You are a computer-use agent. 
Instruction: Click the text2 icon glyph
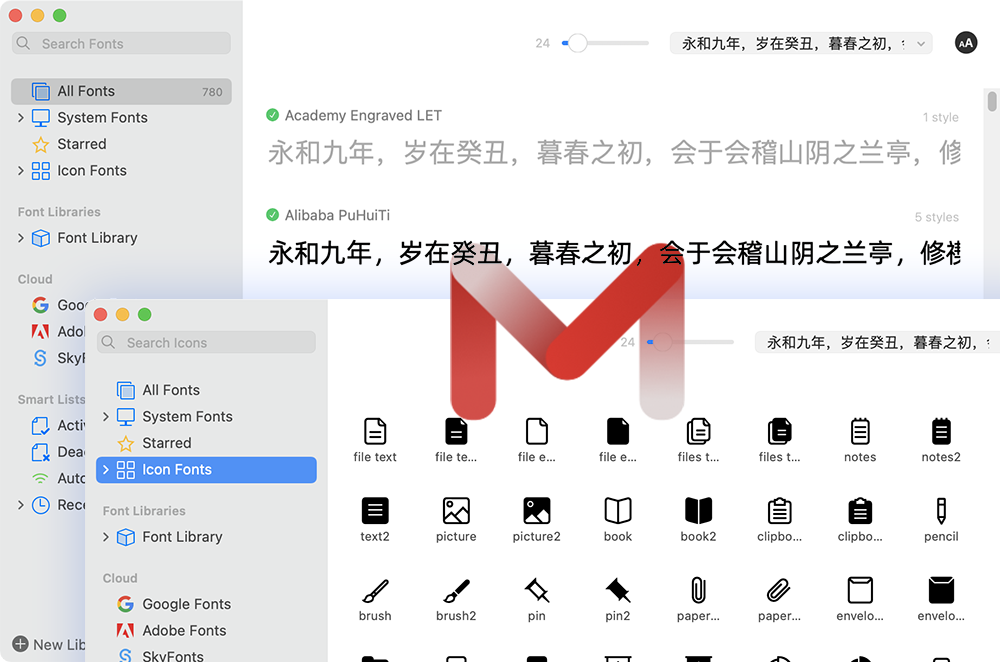(375, 511)
